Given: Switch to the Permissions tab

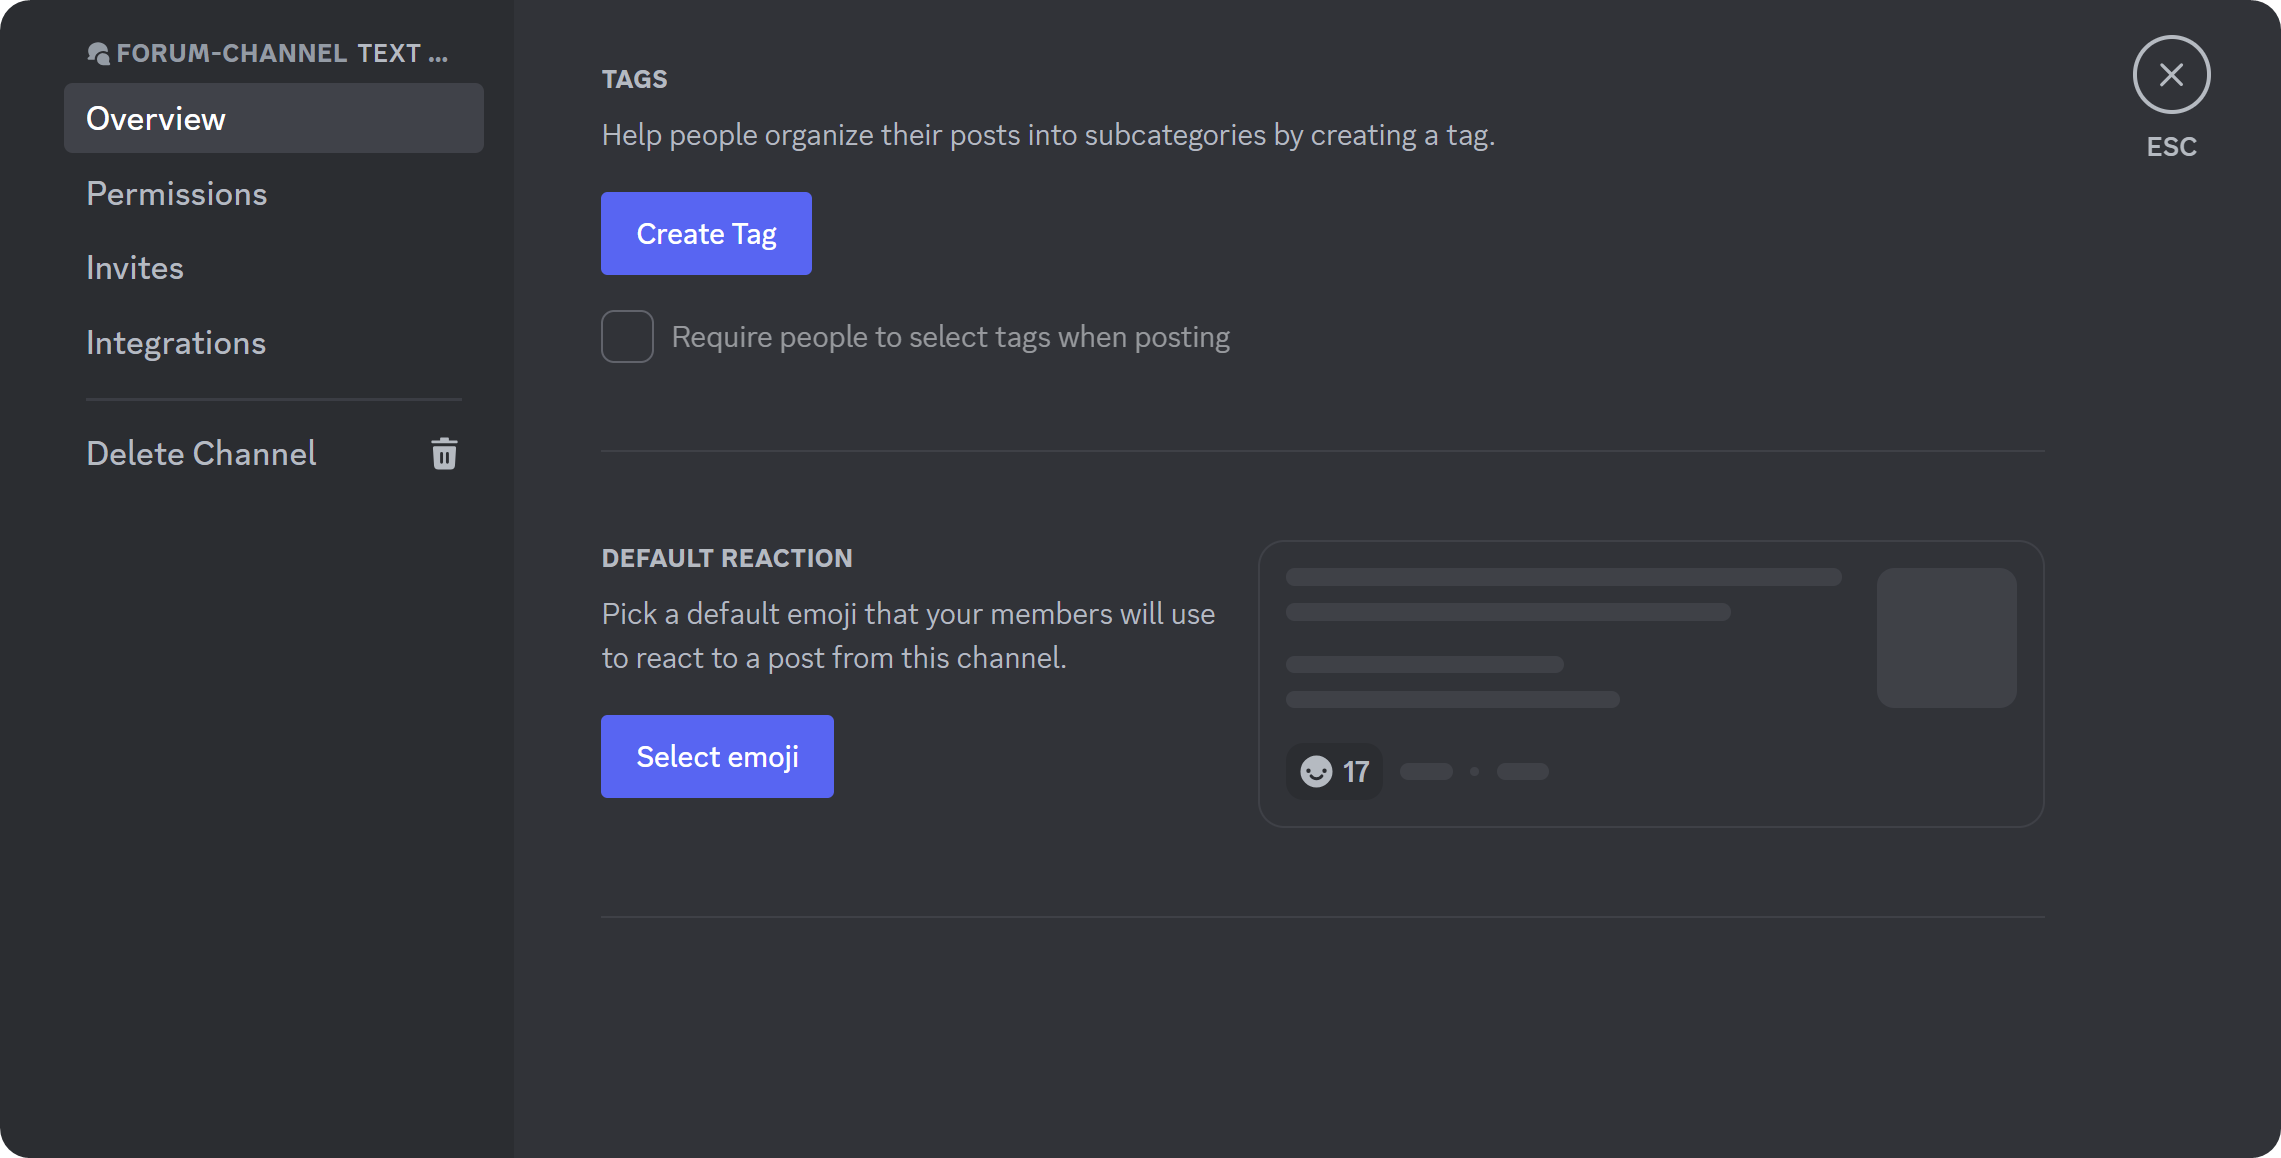Looking at the screenshot, I should click(x=177, y=193).
